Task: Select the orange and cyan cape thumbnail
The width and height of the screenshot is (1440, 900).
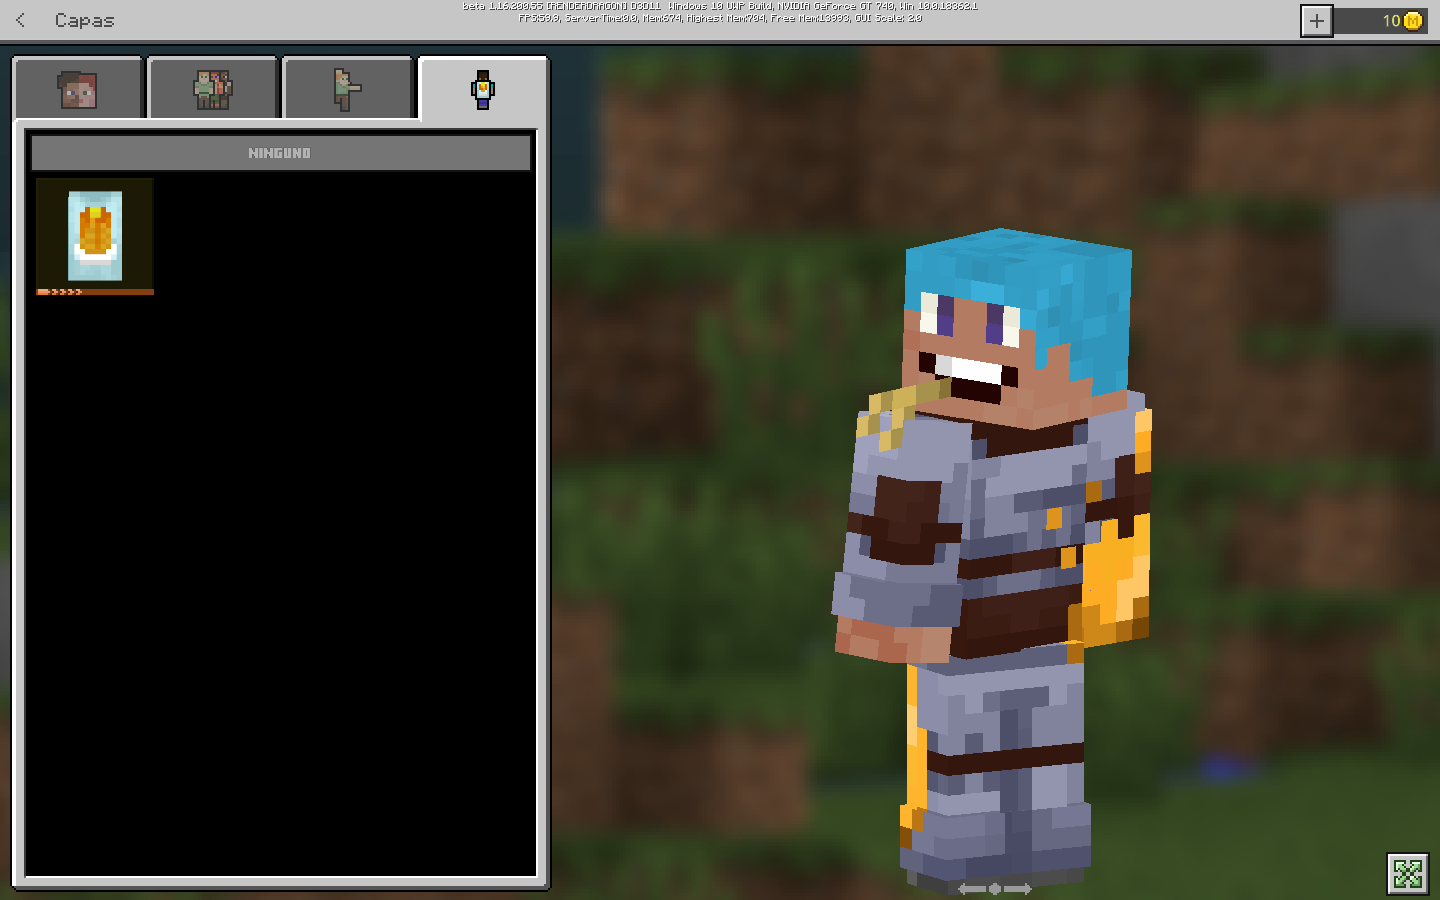Action: coord(95,237)
